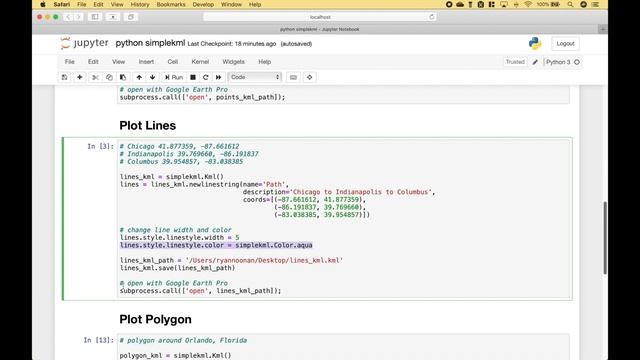
Task: Click the kernel idle circle indicator
Action: 577,62
